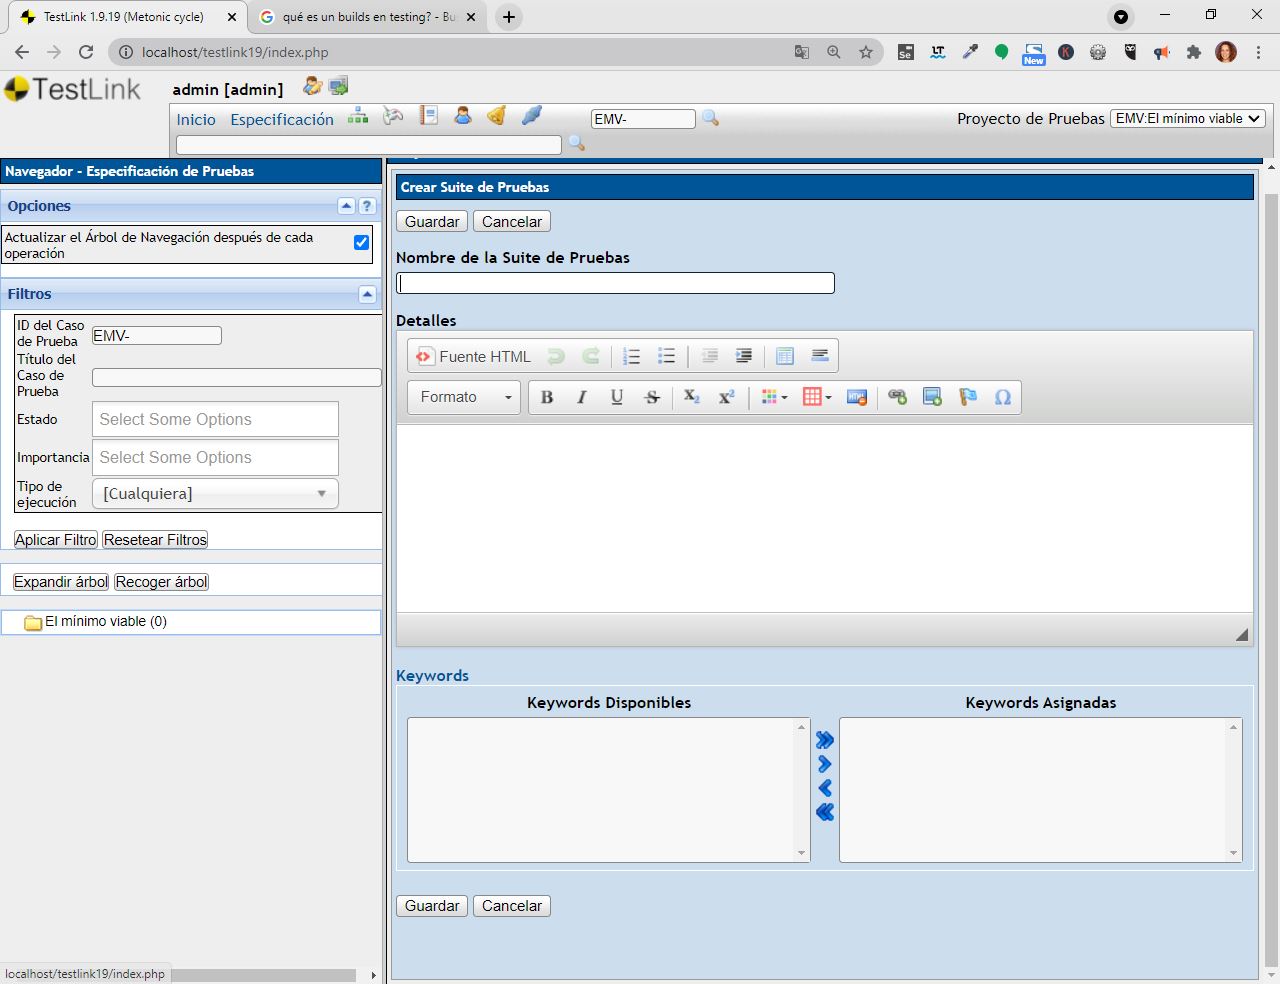The width and height of the screenshot is (1280, 984).
Task: Apply strikethrough formatting in editor
Action: pyautogui.click(x=652, y=397)
